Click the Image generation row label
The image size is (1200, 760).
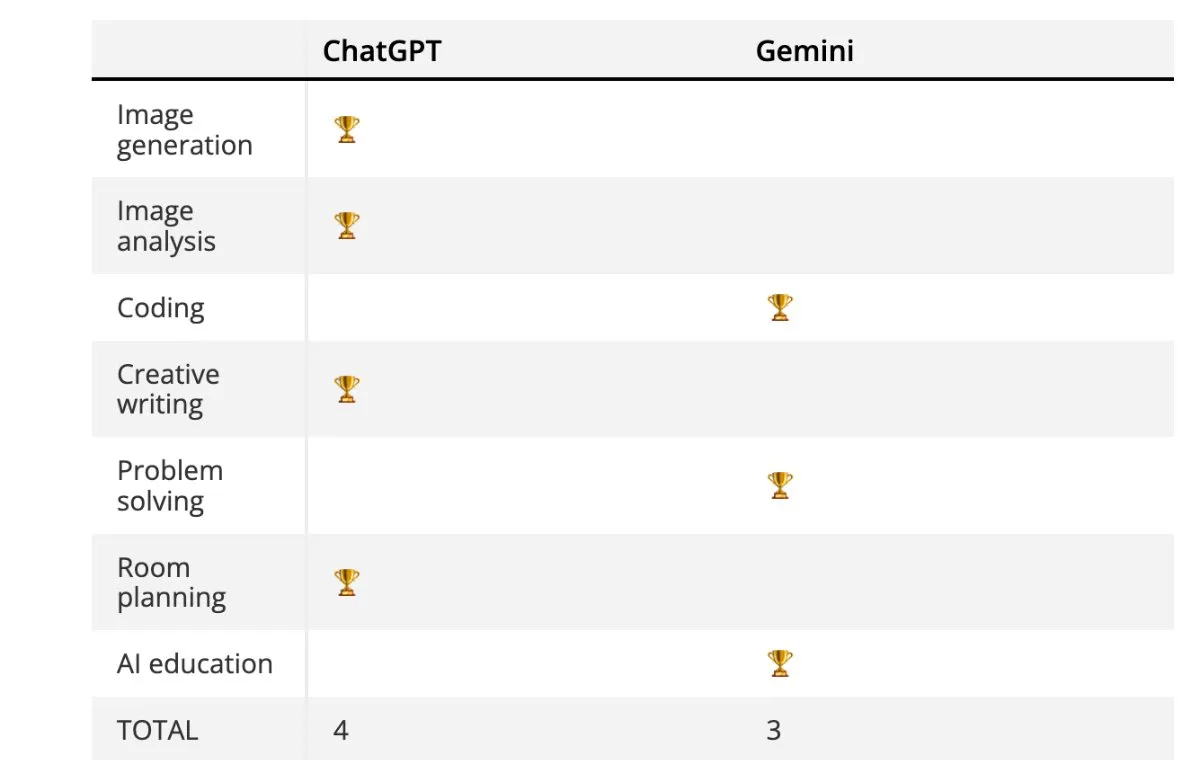(x=185, y=130)
